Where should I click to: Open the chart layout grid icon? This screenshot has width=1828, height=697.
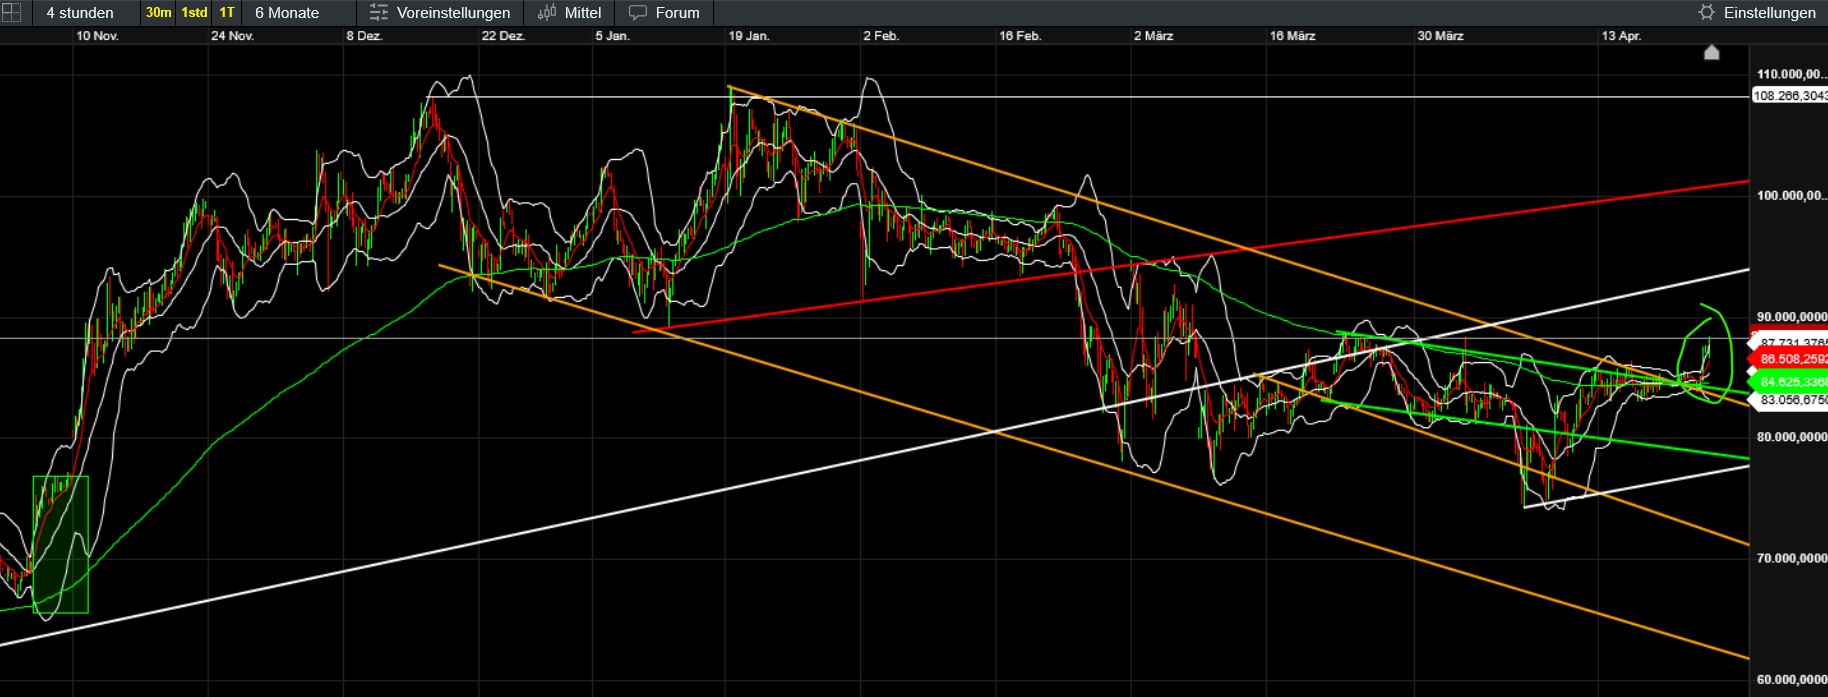point(11,12)
